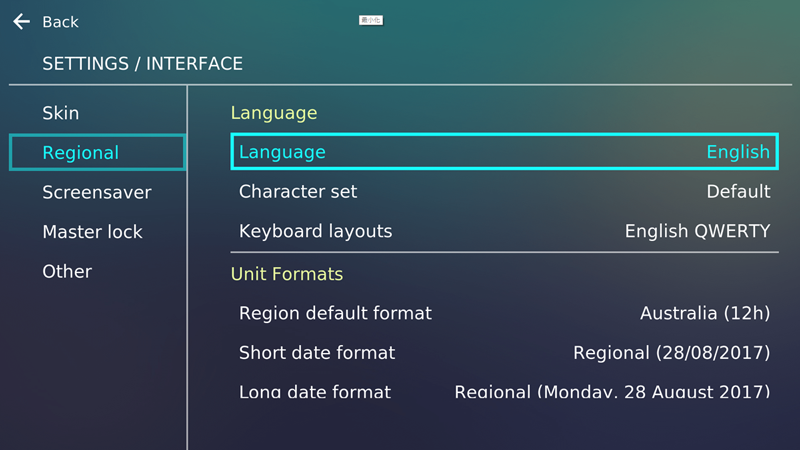Click the Regional Monday 28 August 2017 value
800x450 pixels.
pos(612,391)
